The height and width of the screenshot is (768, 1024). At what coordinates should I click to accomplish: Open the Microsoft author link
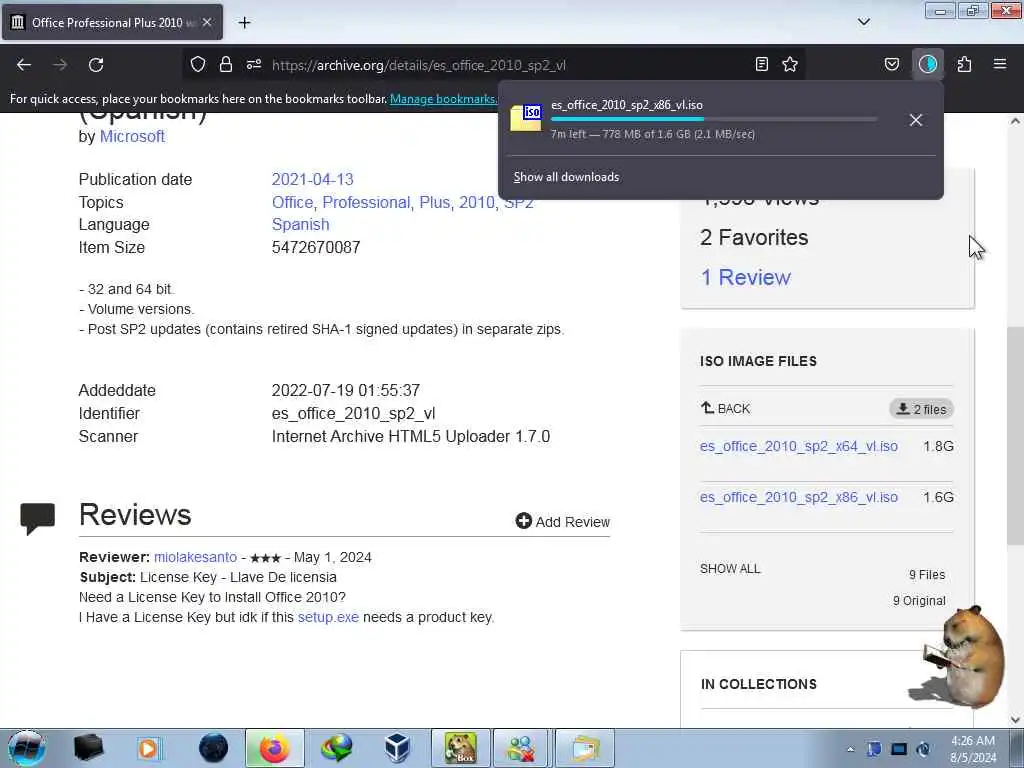tap(132, 136)
